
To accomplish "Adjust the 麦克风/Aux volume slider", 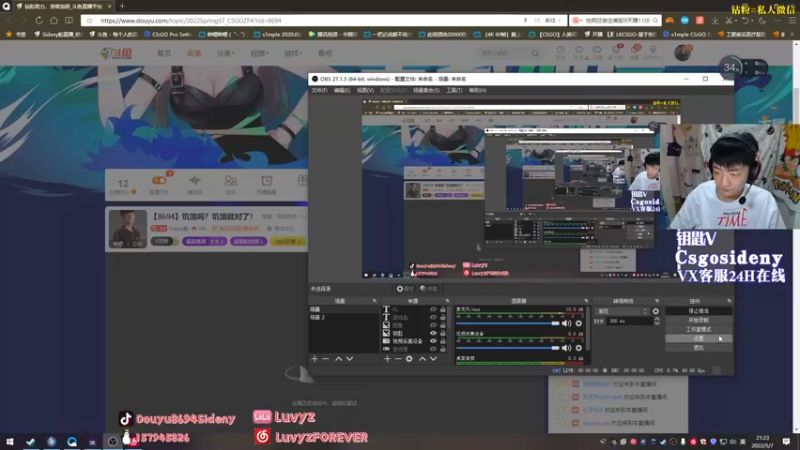I will pyautogui.click(x=508, y=323).
